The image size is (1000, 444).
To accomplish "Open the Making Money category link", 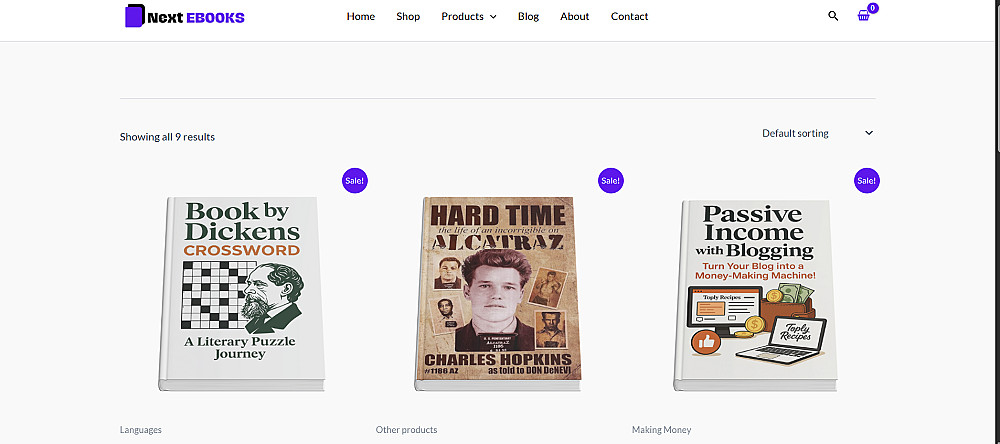I will [661, 430].
